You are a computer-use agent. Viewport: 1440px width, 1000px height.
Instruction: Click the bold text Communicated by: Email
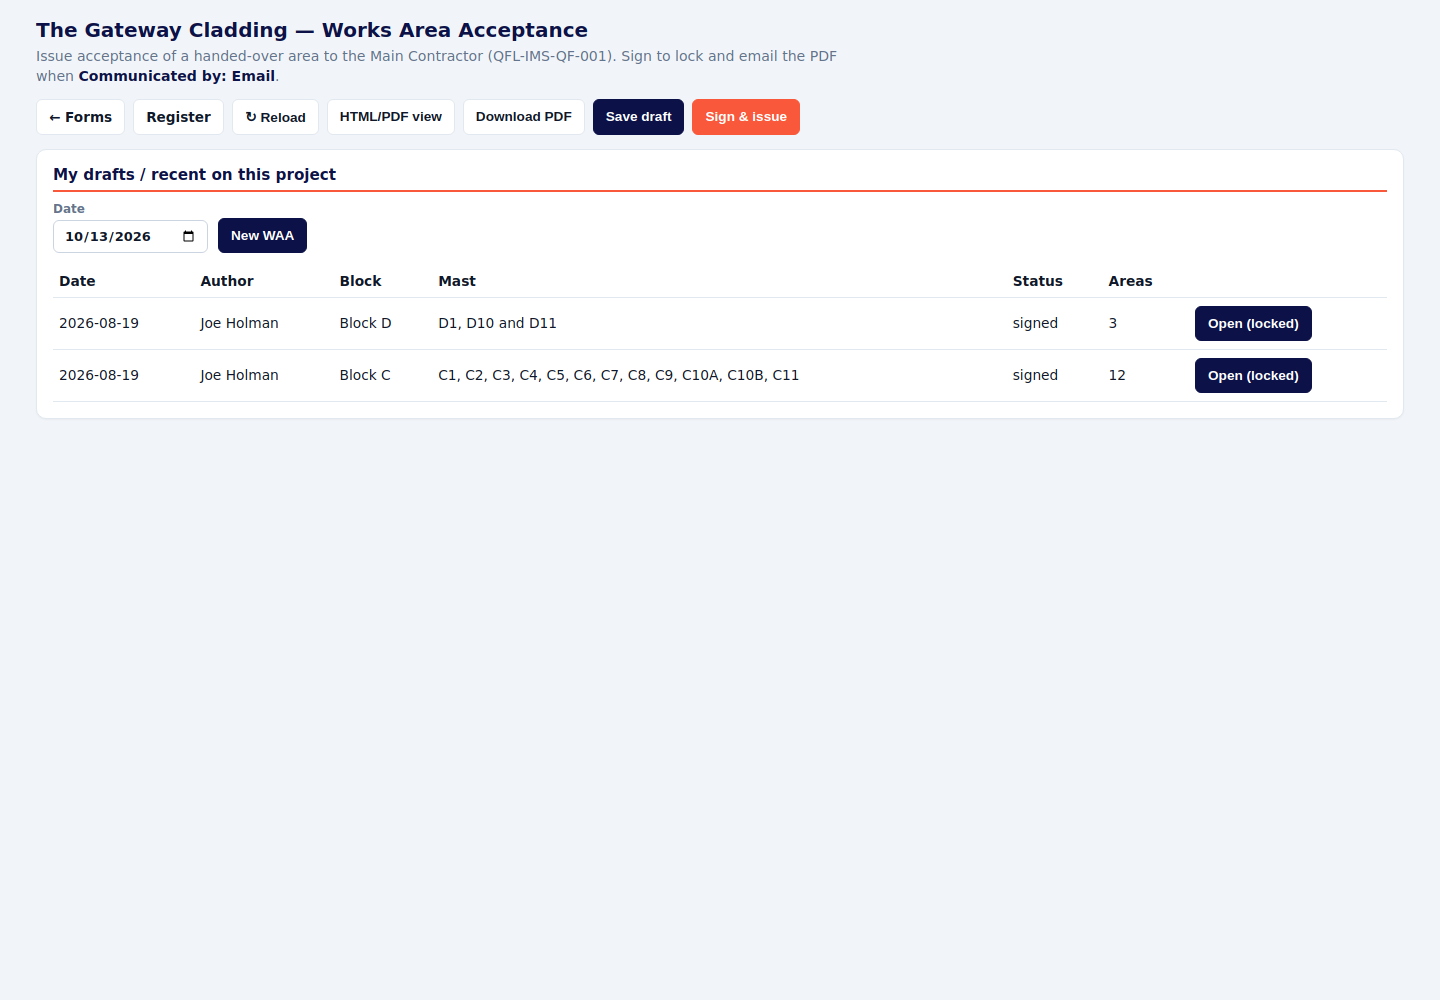177,76
